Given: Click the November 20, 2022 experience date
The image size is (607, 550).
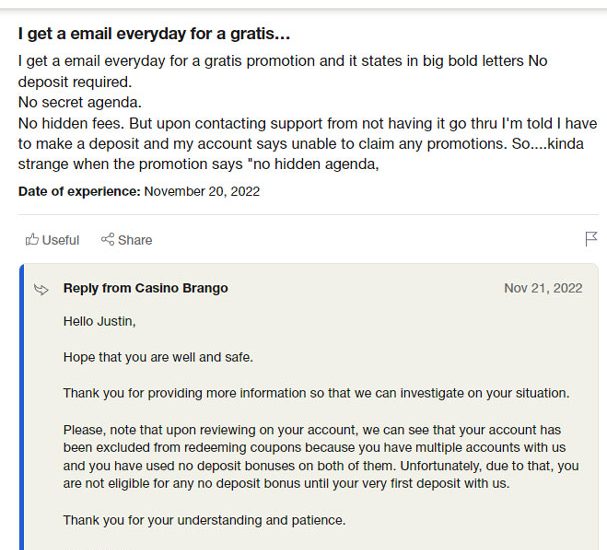Looking at the screenshot, I should (x=202, y=192).
